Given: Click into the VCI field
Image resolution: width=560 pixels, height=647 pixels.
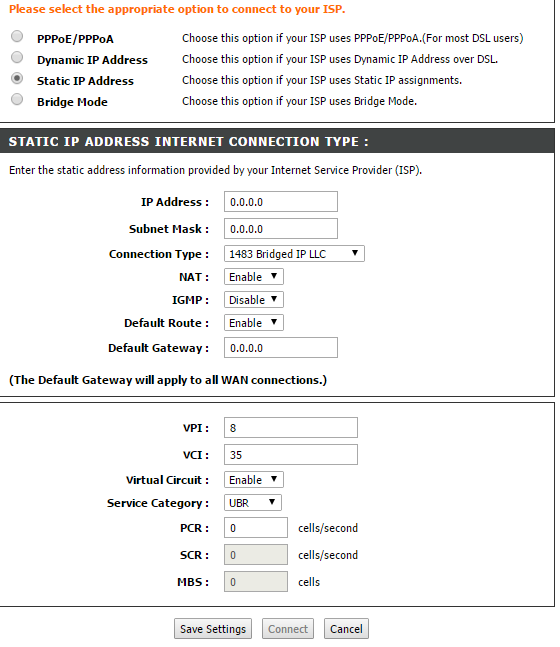Looking at the screenshot, I should coord(291,455).
